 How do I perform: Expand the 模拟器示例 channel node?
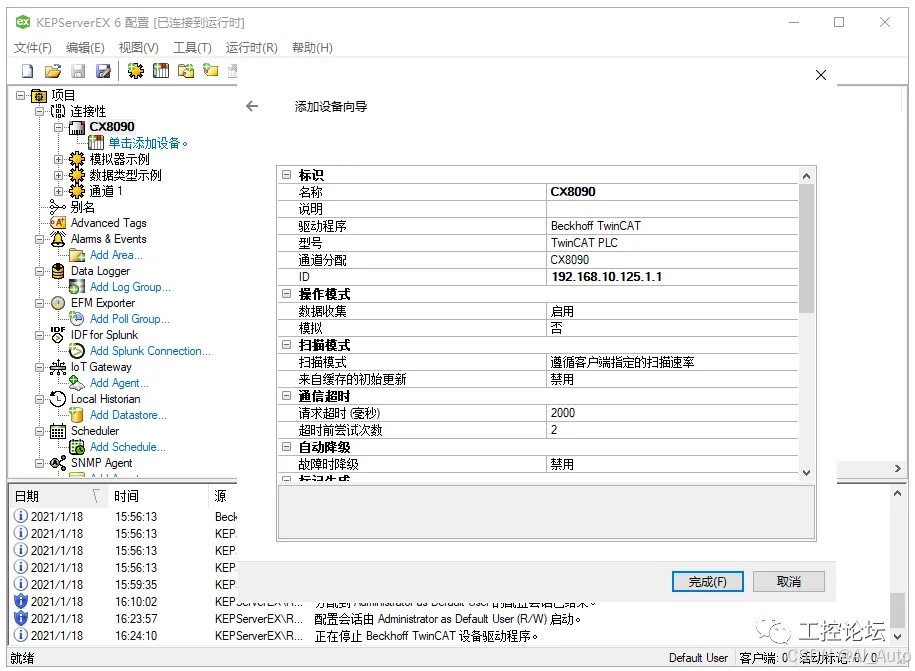[x=58, y=159]
